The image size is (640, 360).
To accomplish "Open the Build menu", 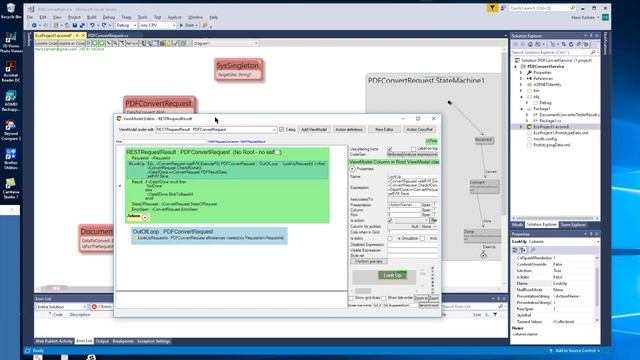I will click(x=91, y=17).
